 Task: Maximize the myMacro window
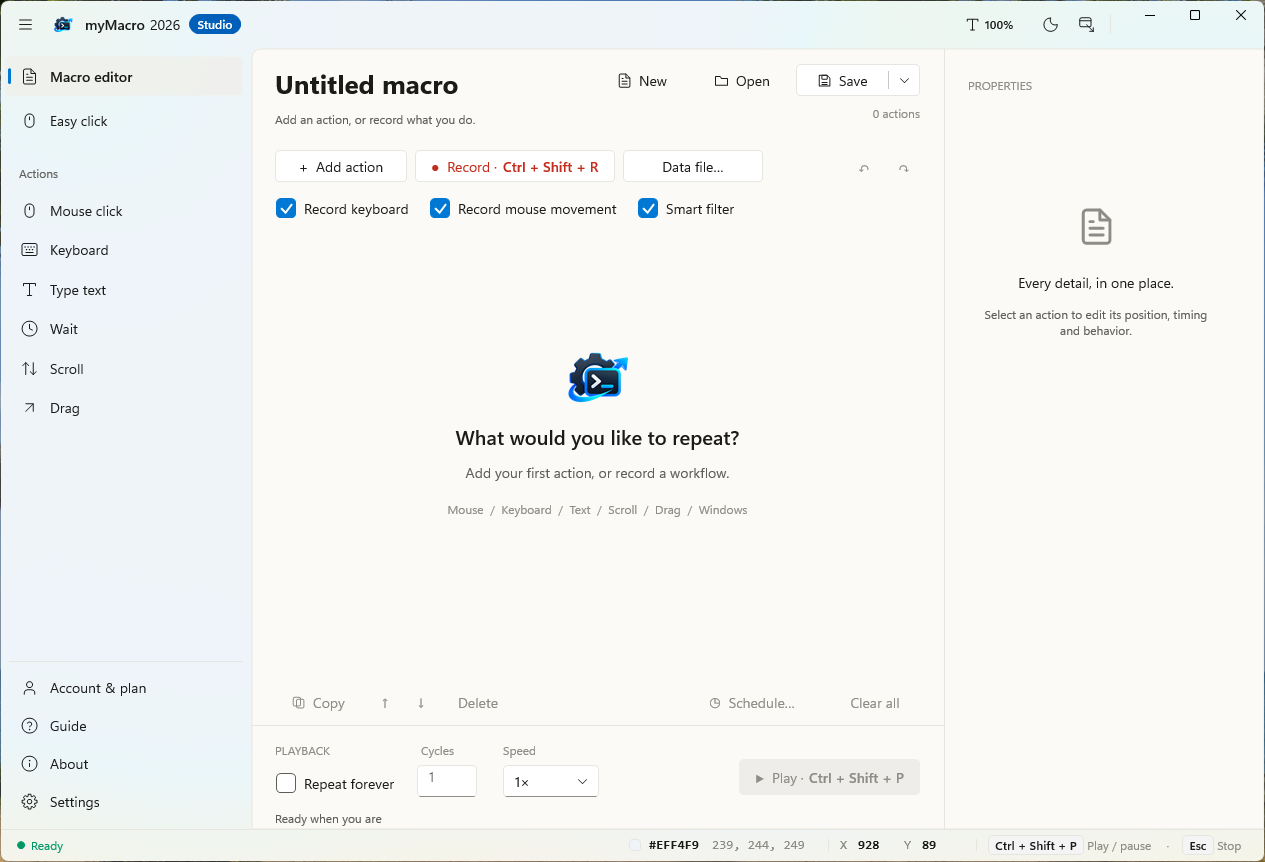[1195, 15]
